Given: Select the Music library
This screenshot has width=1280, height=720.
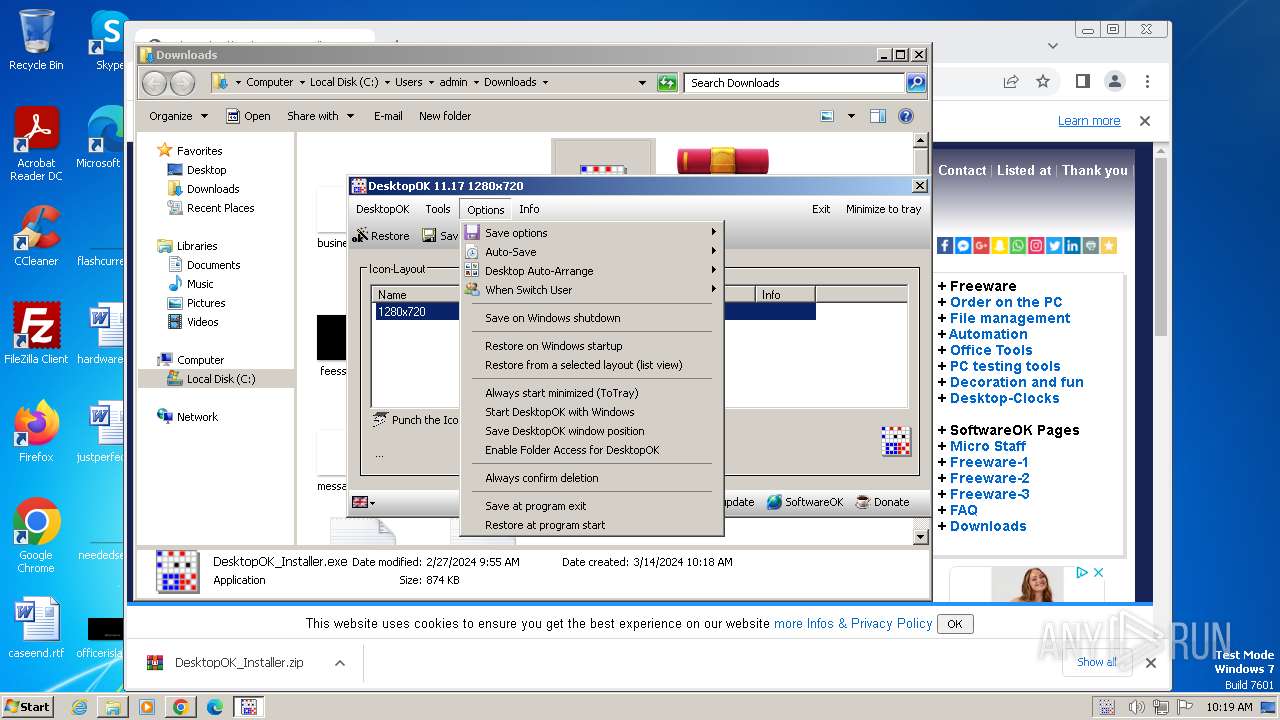Looking at the screenshot, I should [x=200, y=284].
